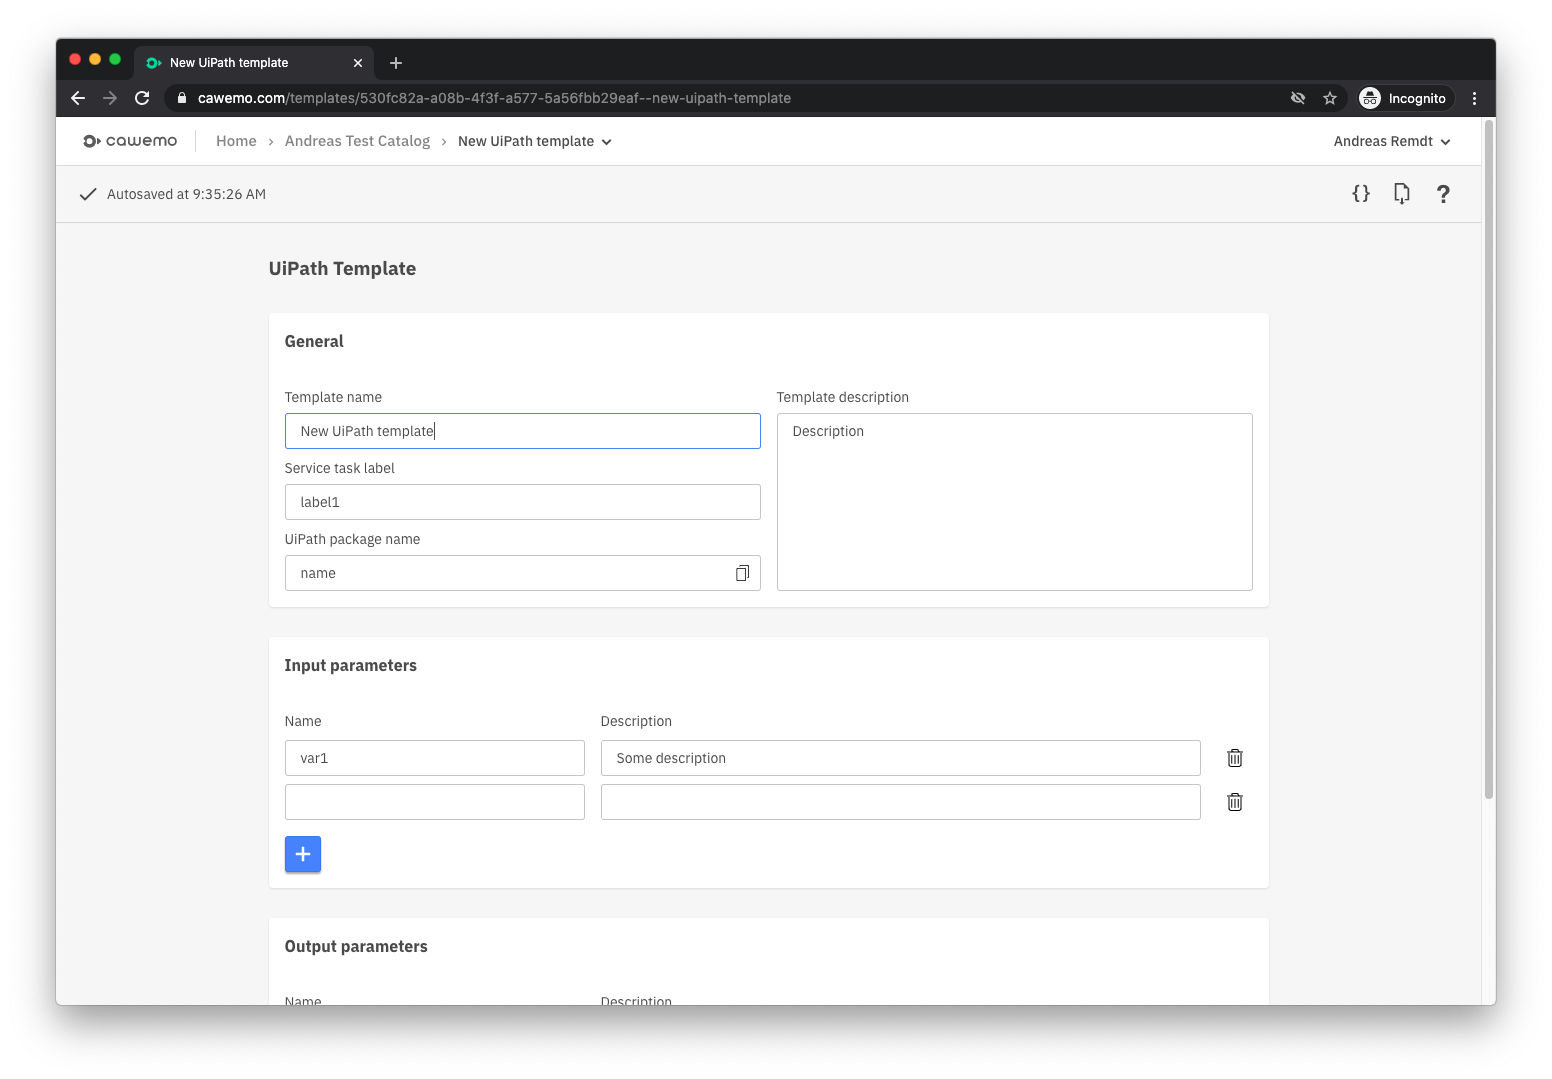Click the autosave checkmark indicator
This screenshot has width=1552, height=1079.
[x=88, y=193]
